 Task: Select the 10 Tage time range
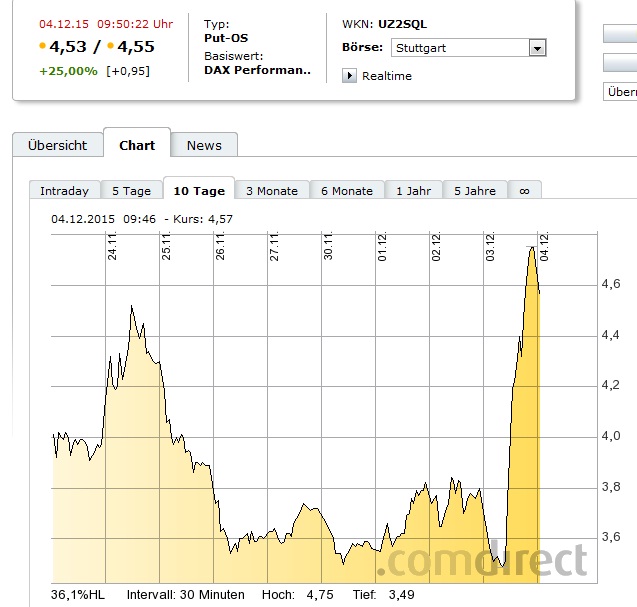199,191
